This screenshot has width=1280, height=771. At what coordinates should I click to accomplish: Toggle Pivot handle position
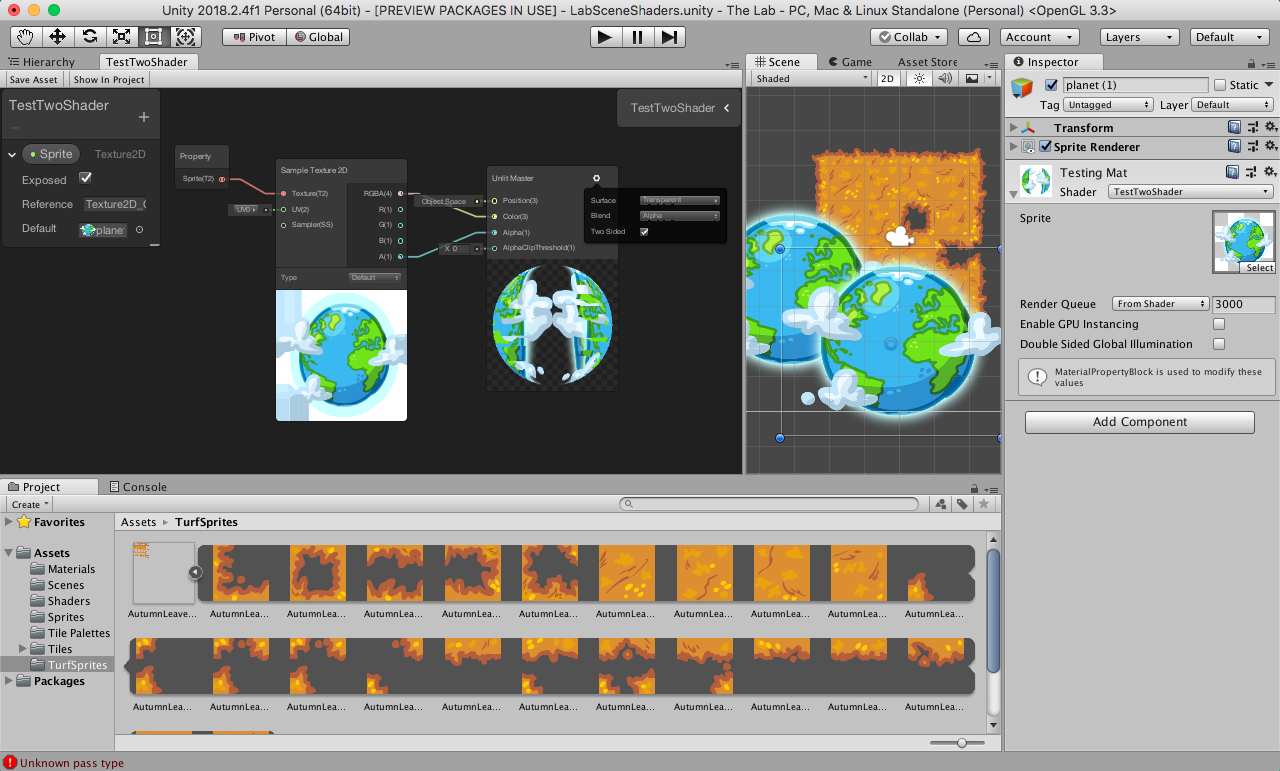(x=254, y=37)
